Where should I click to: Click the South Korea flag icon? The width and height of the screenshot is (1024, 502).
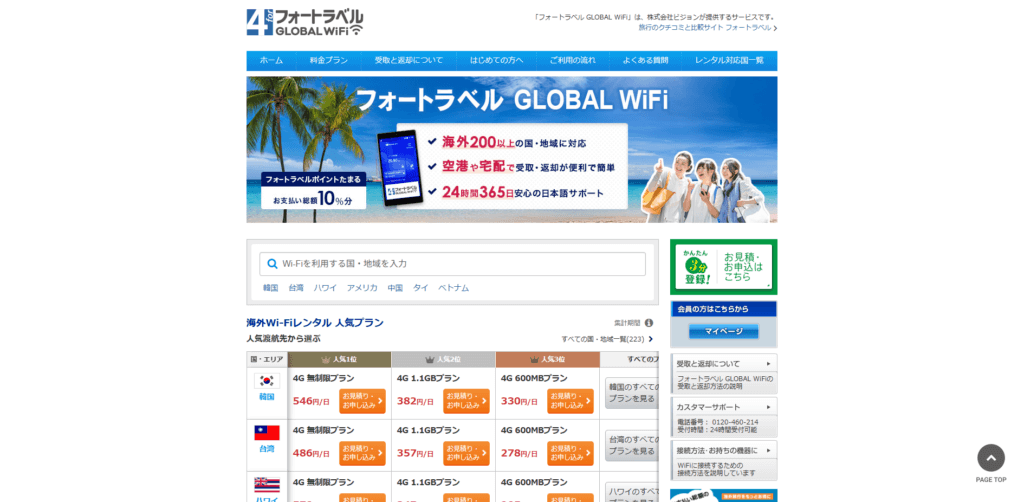tap(266, 381)
